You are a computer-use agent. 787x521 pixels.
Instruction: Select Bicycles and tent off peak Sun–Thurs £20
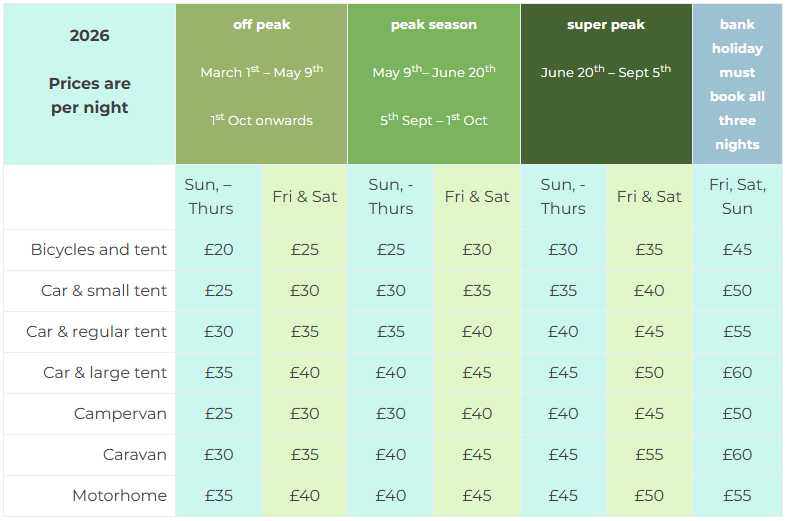(x=218, y=250)
